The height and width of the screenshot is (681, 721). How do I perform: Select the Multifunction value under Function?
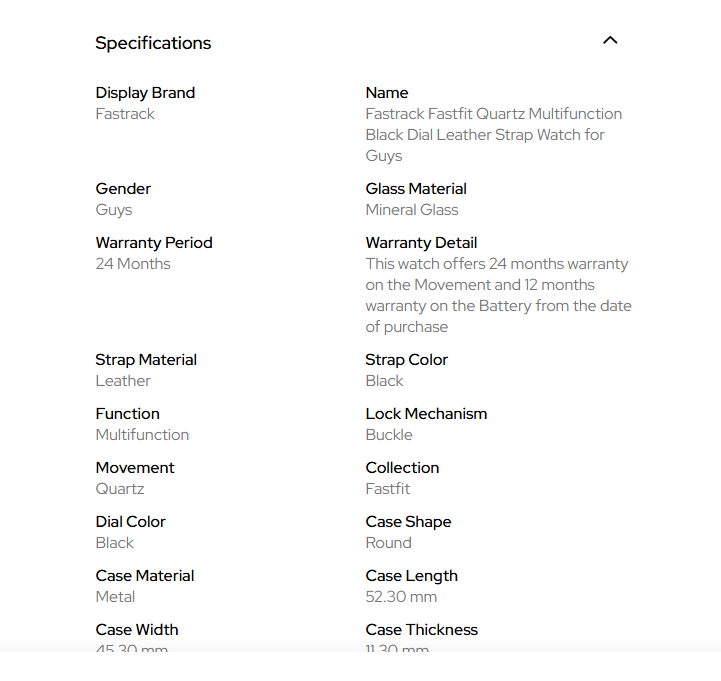[x=142, y=435]
